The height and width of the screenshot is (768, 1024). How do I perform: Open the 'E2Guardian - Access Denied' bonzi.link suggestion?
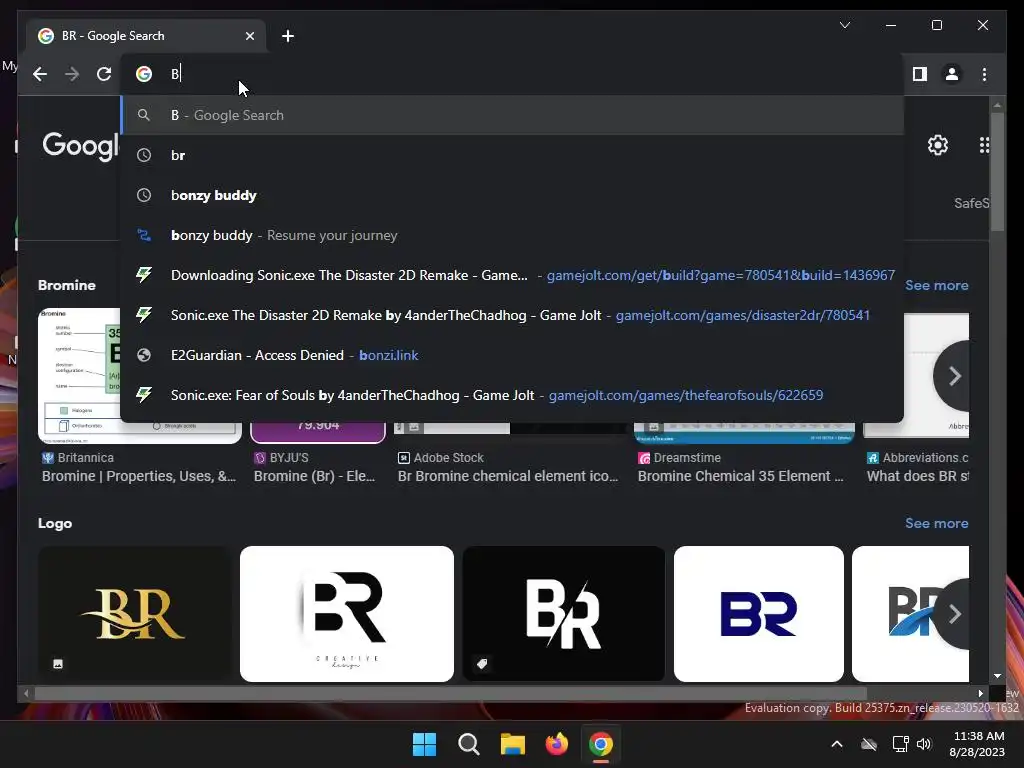point(512,355)
